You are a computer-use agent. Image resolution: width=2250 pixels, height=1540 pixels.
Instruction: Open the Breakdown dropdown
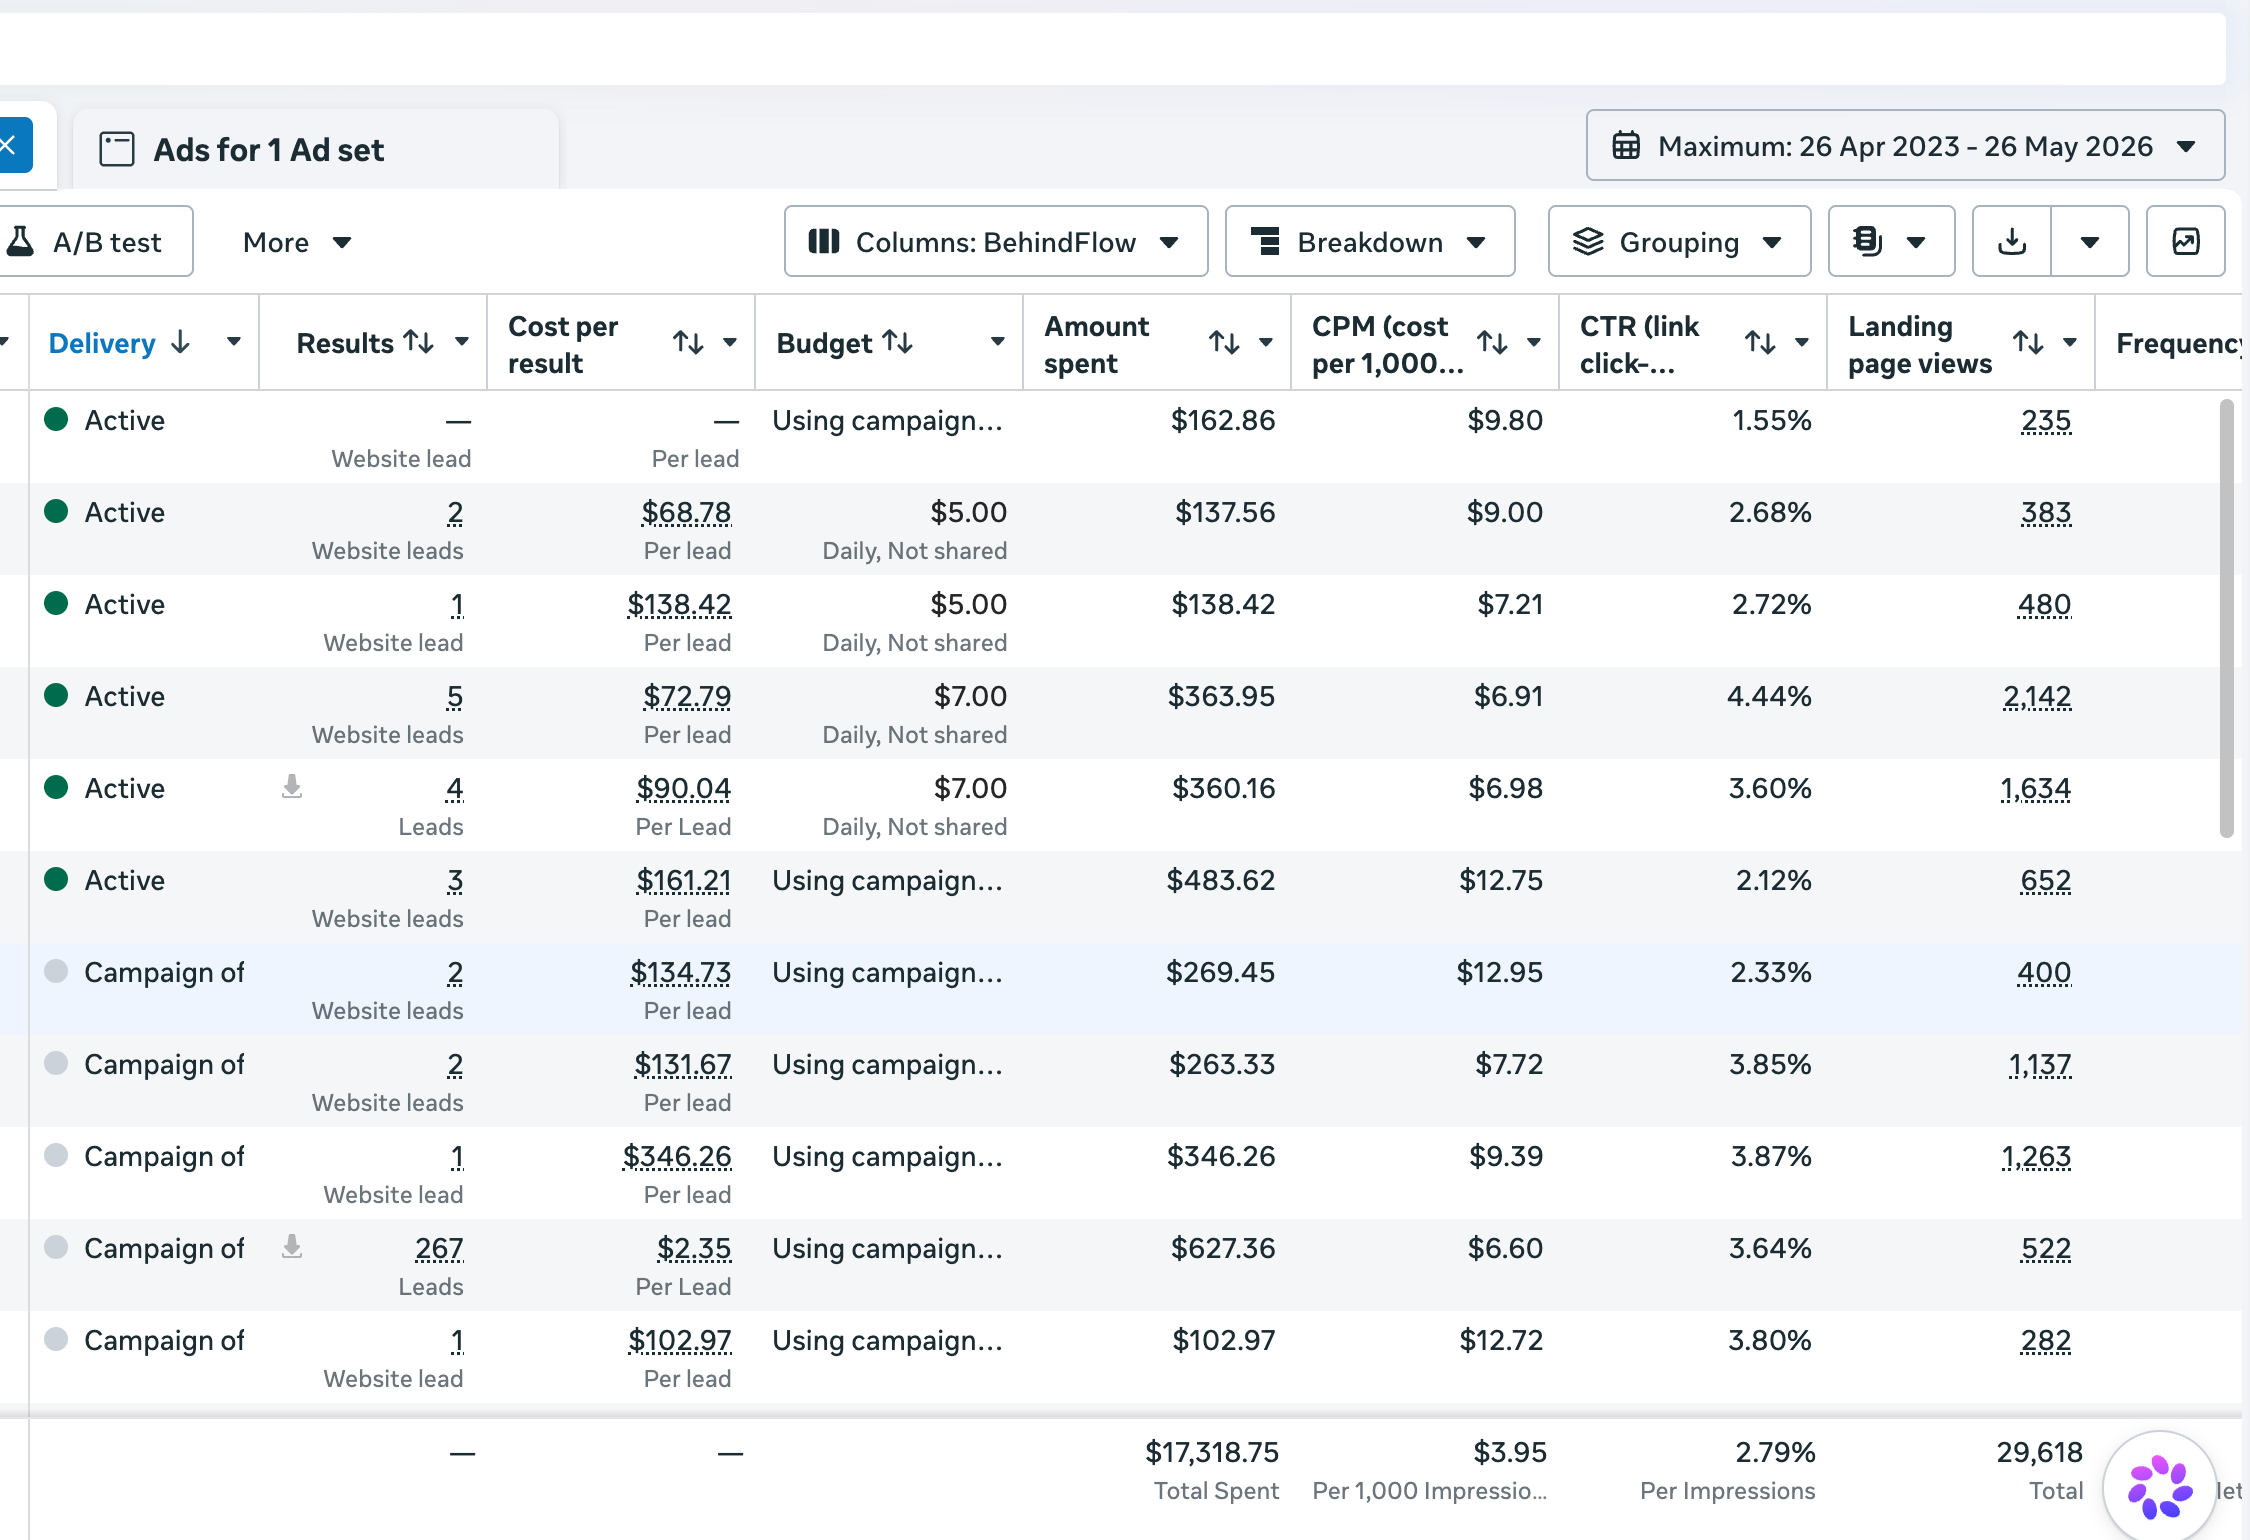coord(1370,242)
